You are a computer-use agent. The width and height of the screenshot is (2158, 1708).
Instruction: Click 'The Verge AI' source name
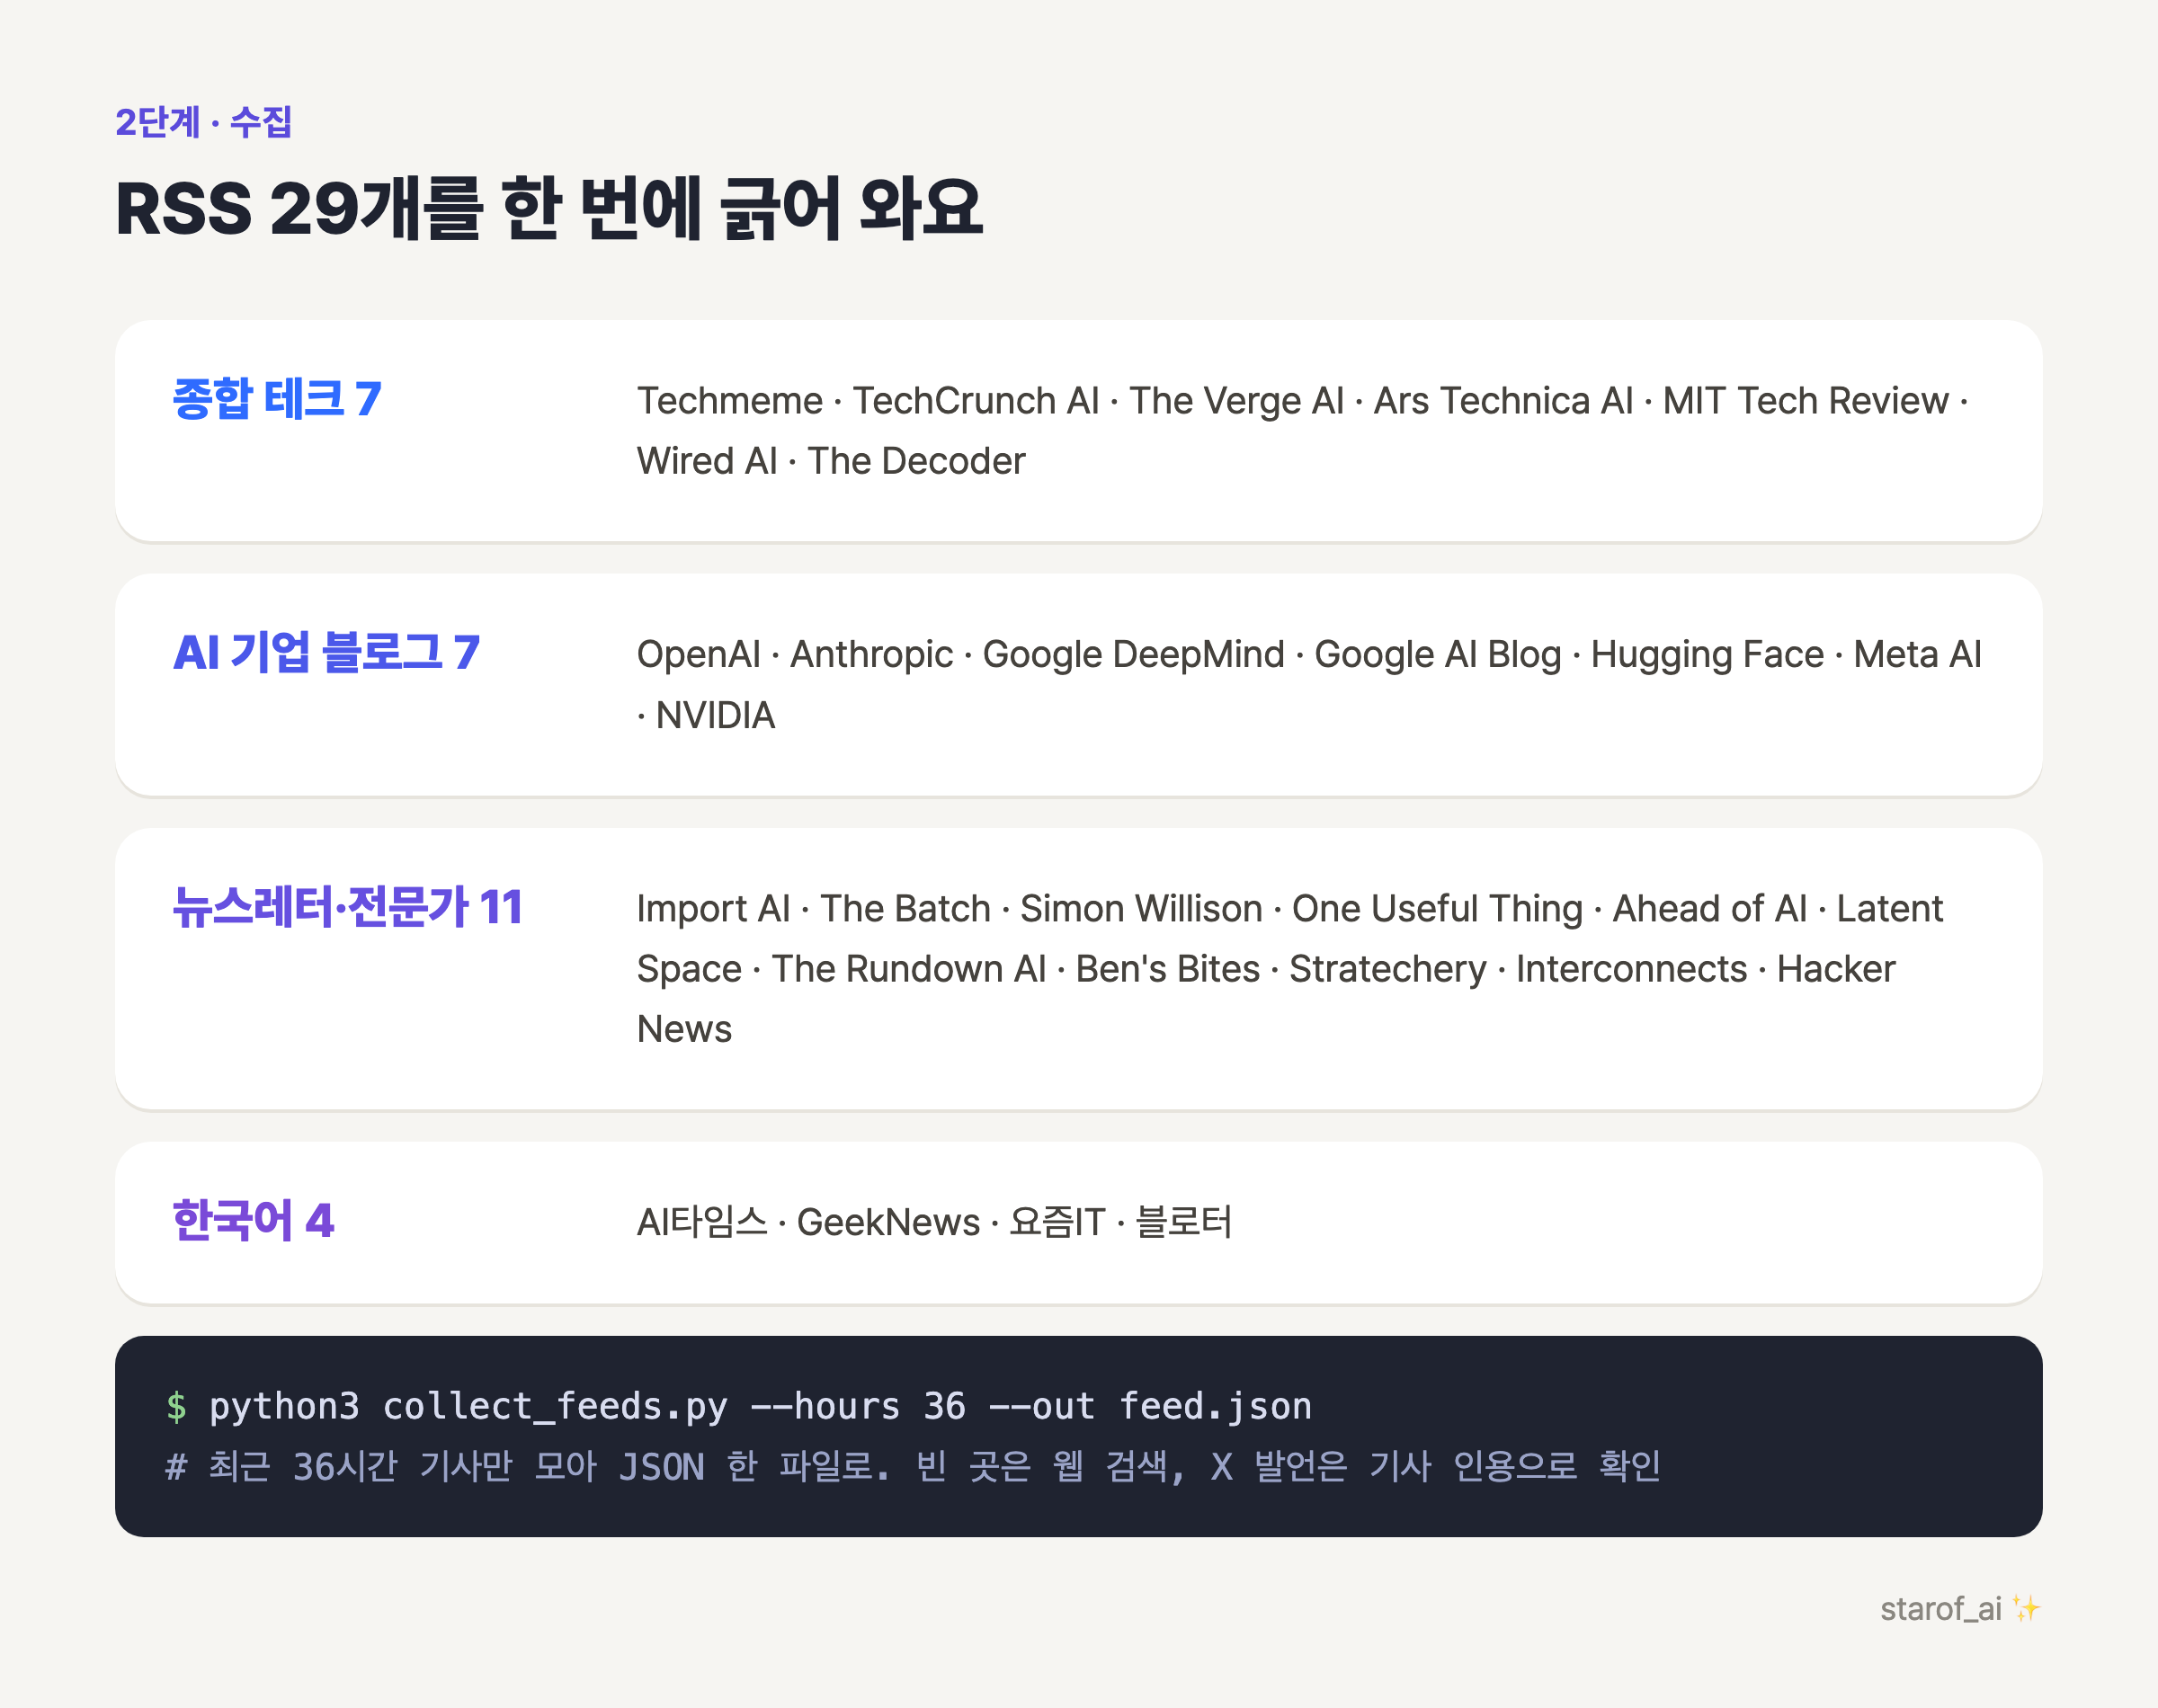(1236, 401)
